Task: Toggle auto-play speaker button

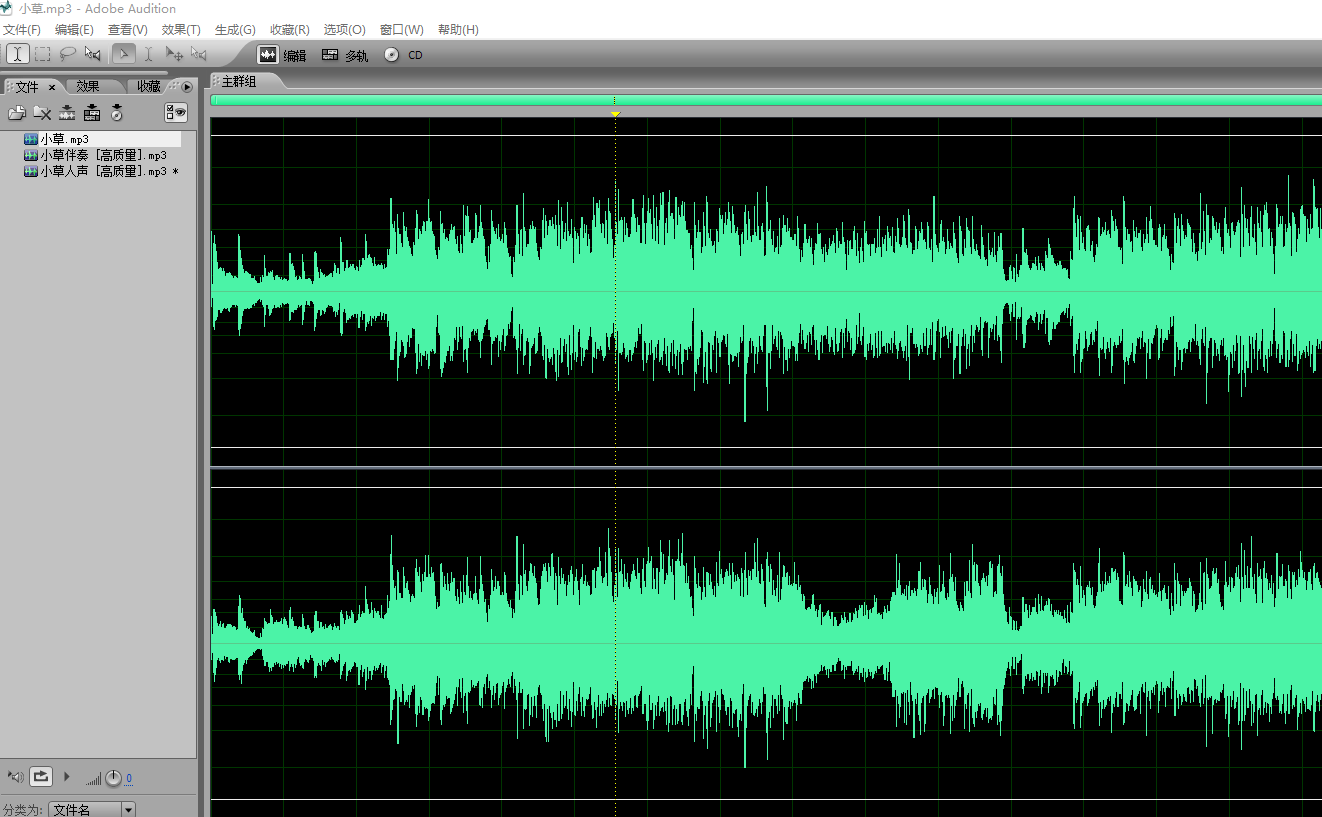Action: coord(14,776)
